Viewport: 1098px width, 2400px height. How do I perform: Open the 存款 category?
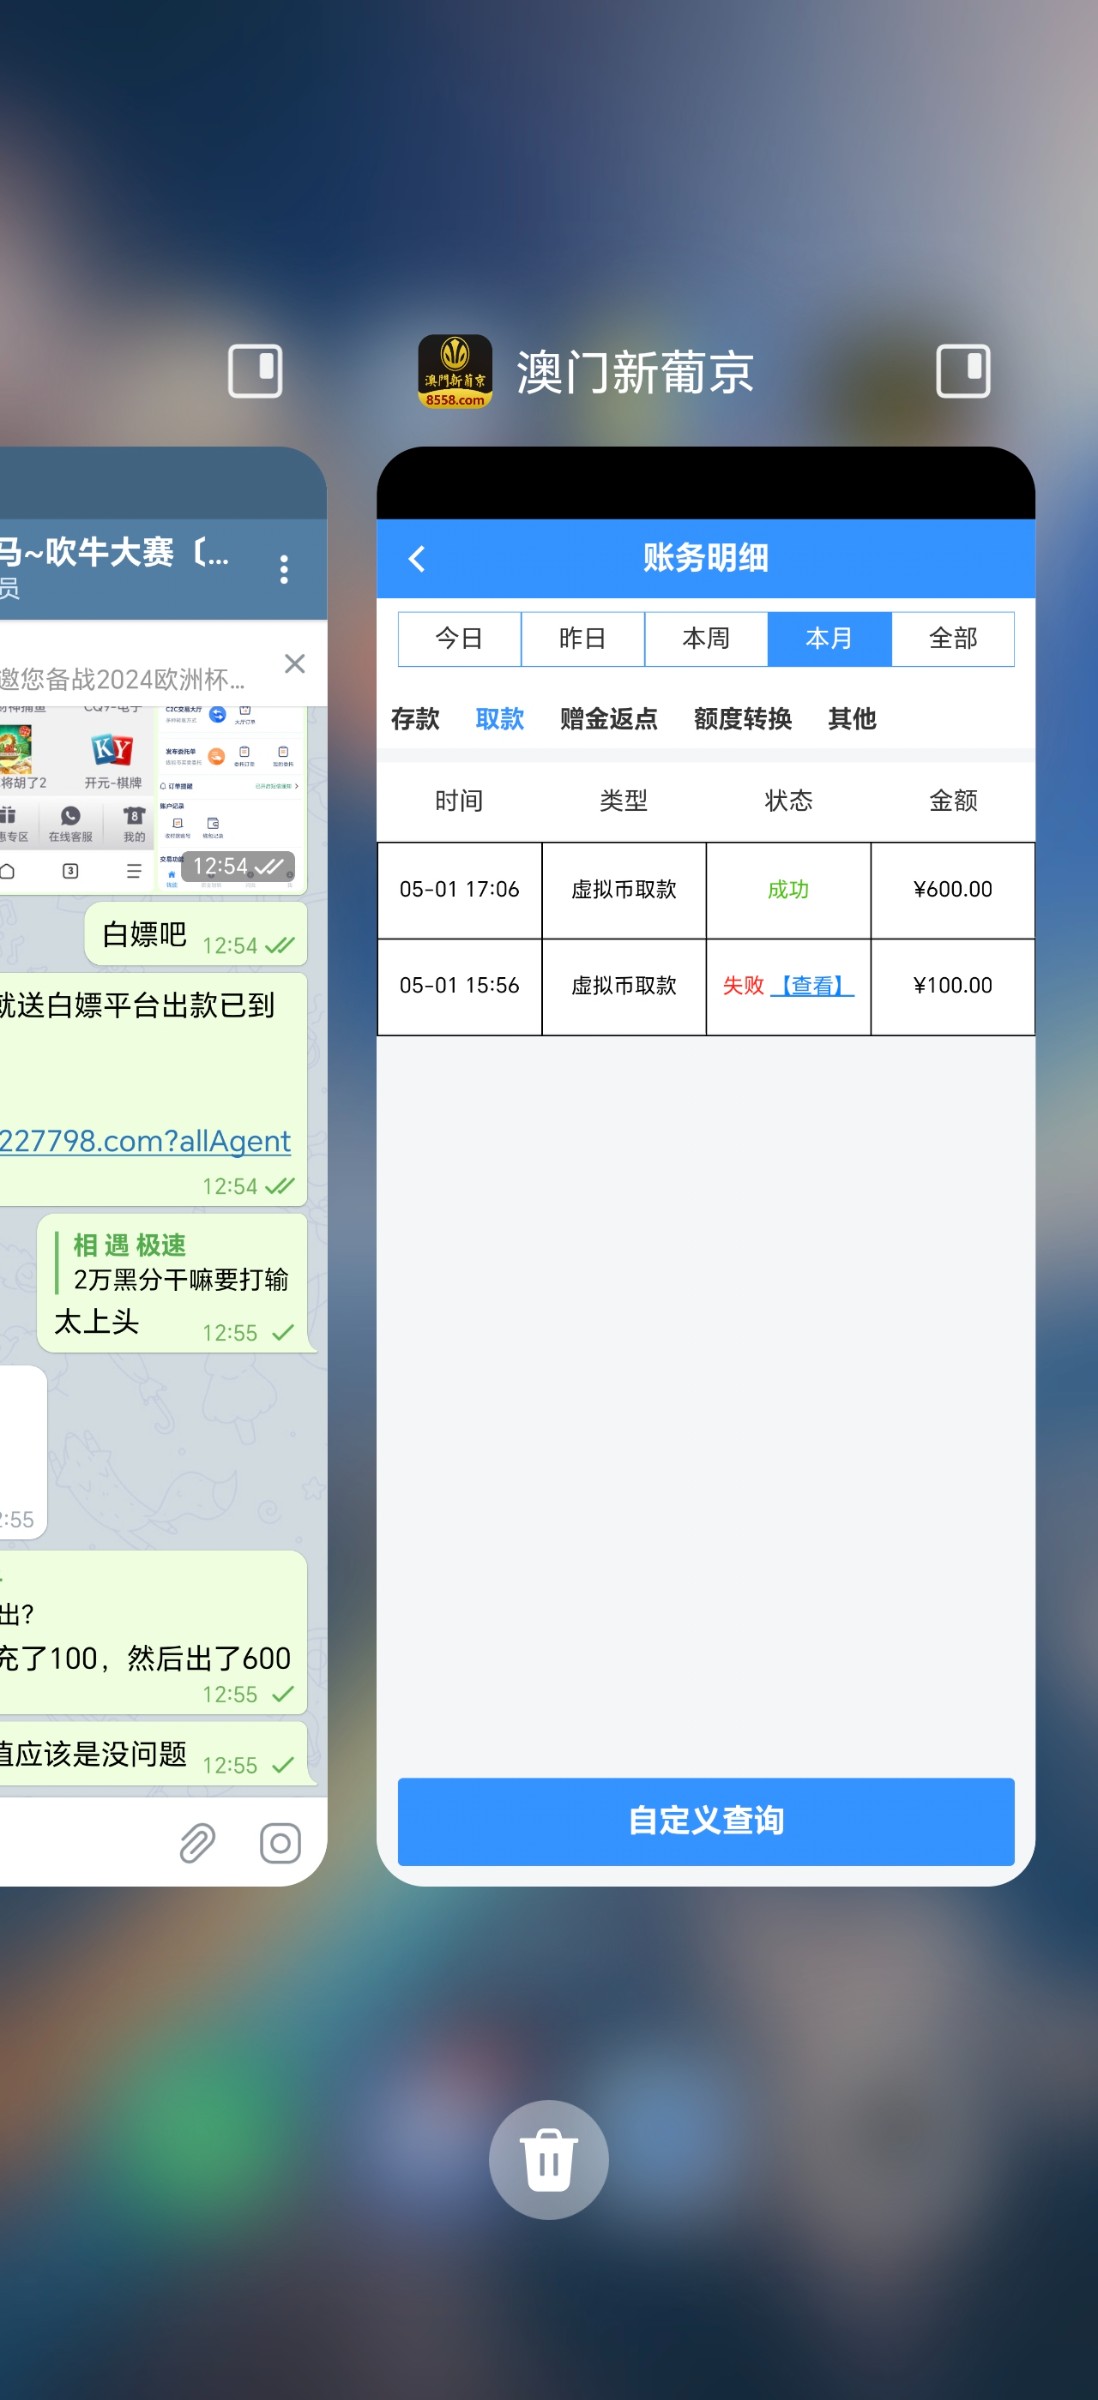point(415,719)
